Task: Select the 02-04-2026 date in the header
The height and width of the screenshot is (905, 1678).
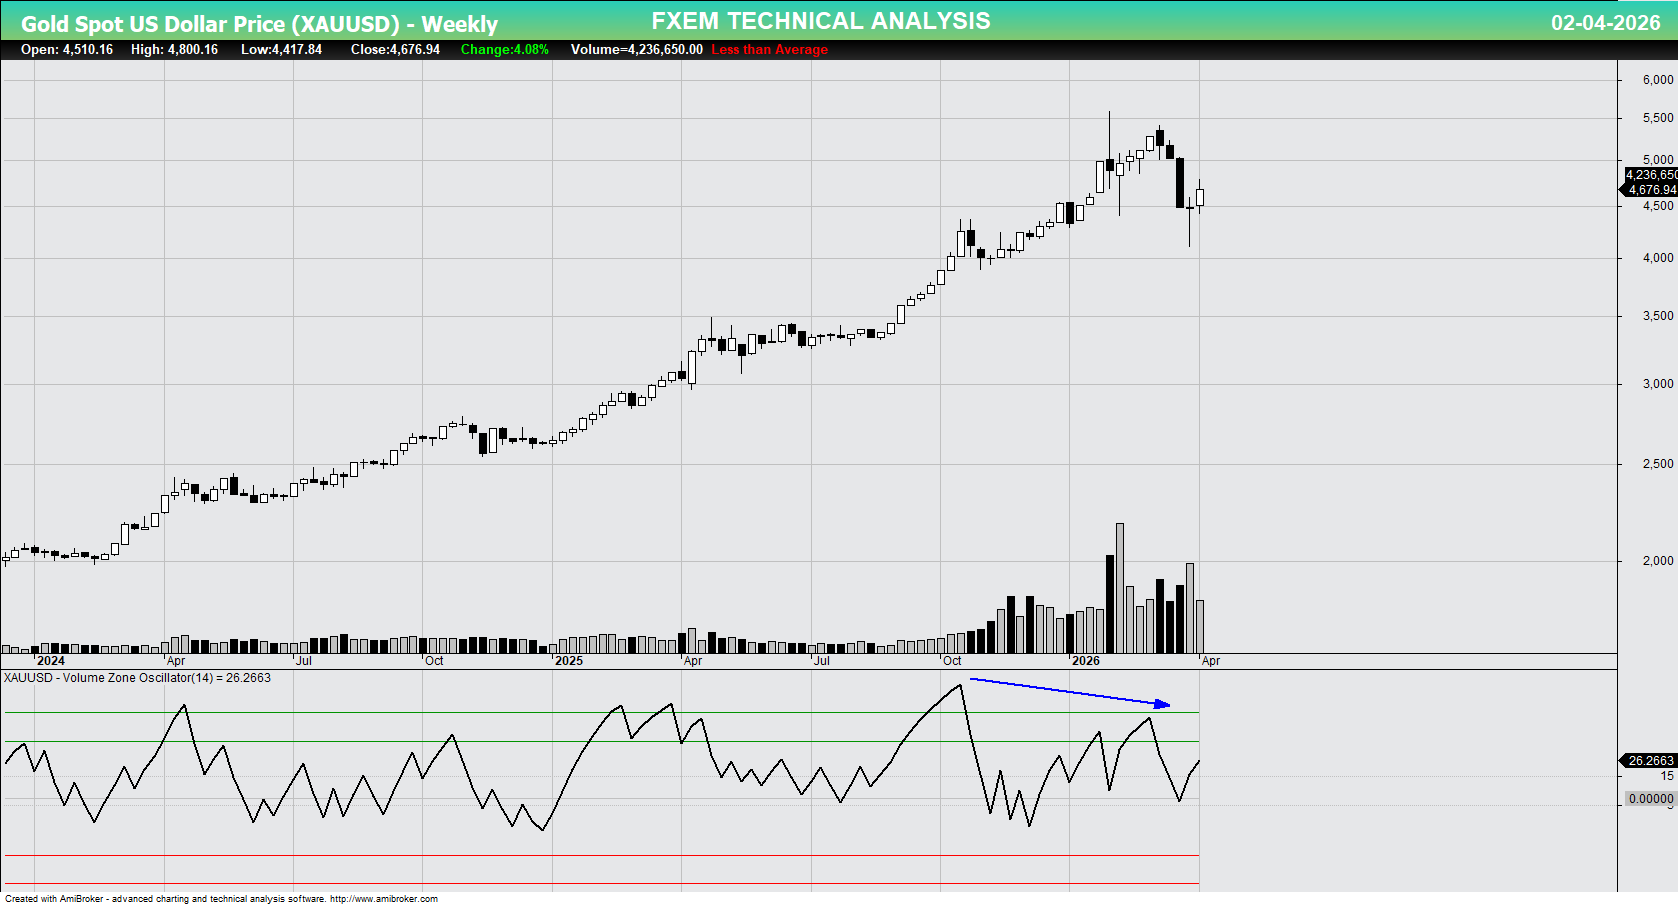Action: [x=1604, y=22]
